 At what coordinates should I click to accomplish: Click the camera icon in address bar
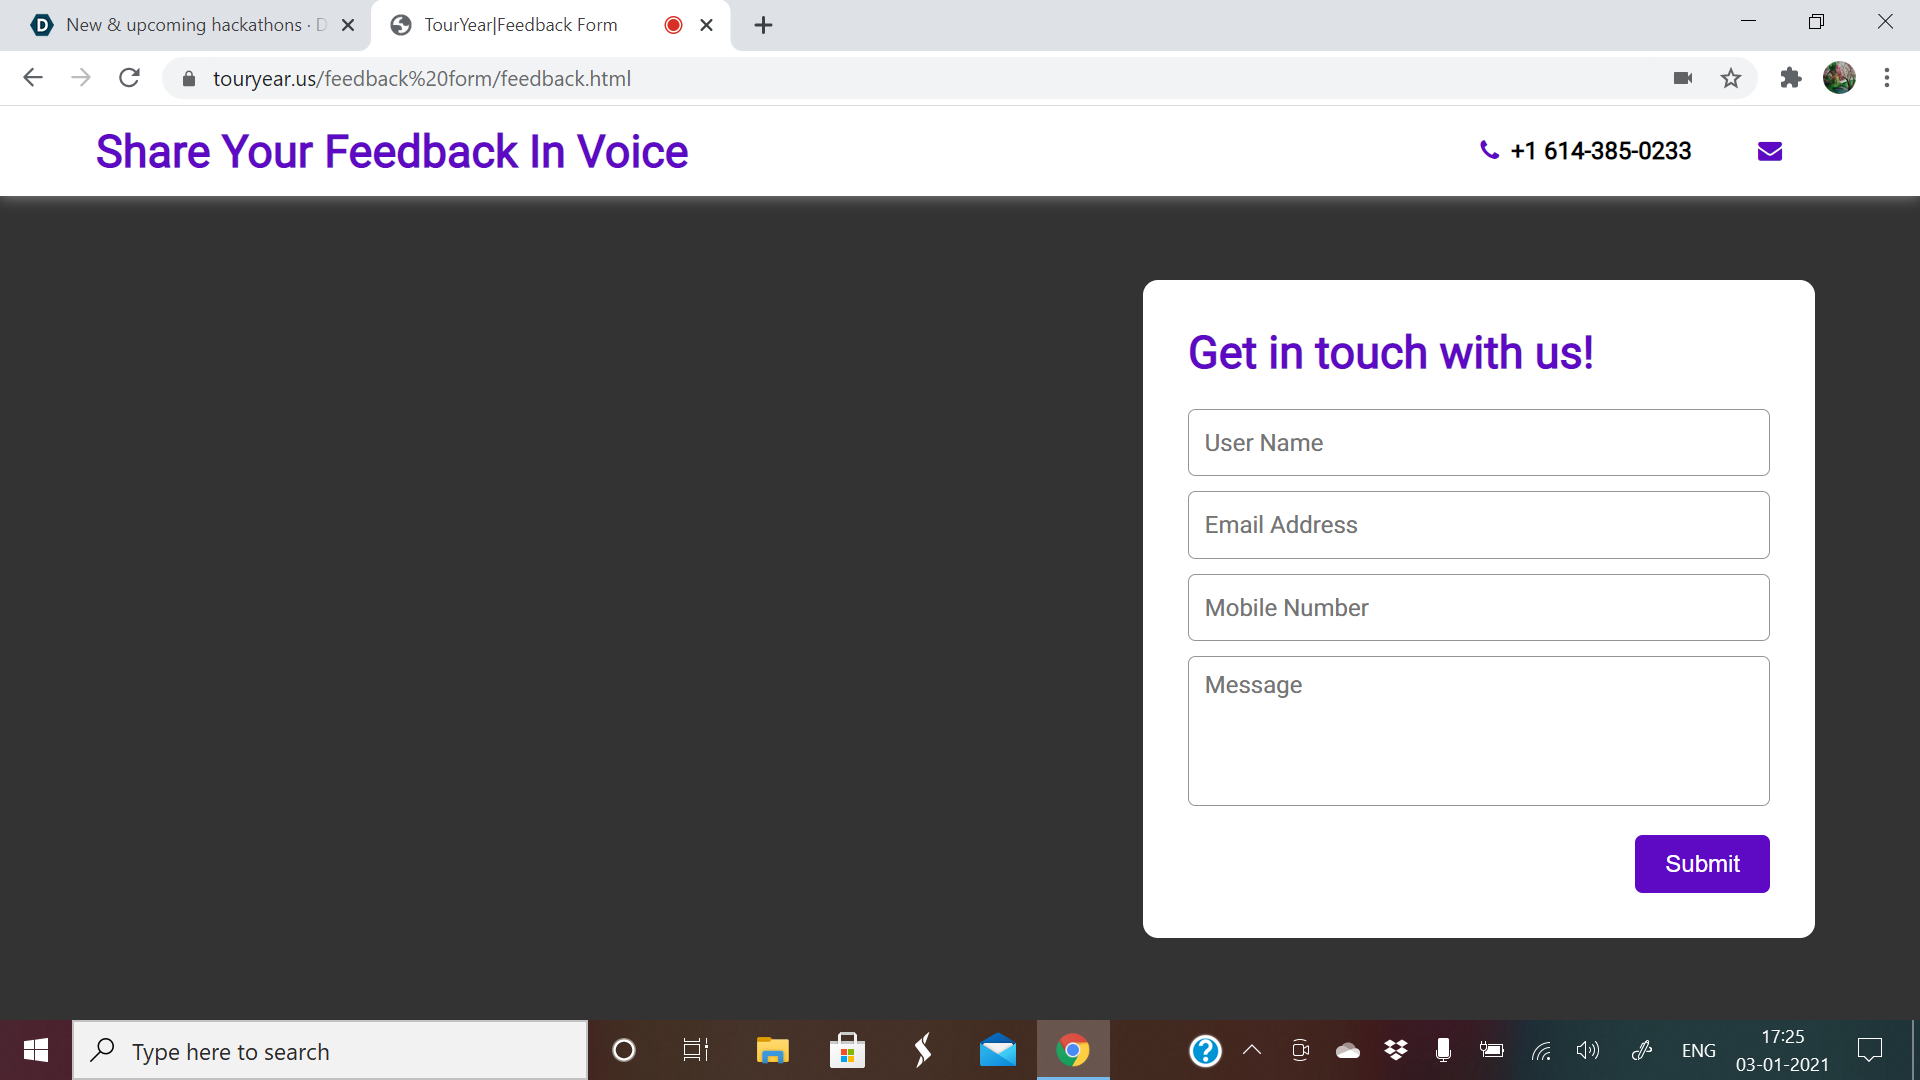(1683, 78)
